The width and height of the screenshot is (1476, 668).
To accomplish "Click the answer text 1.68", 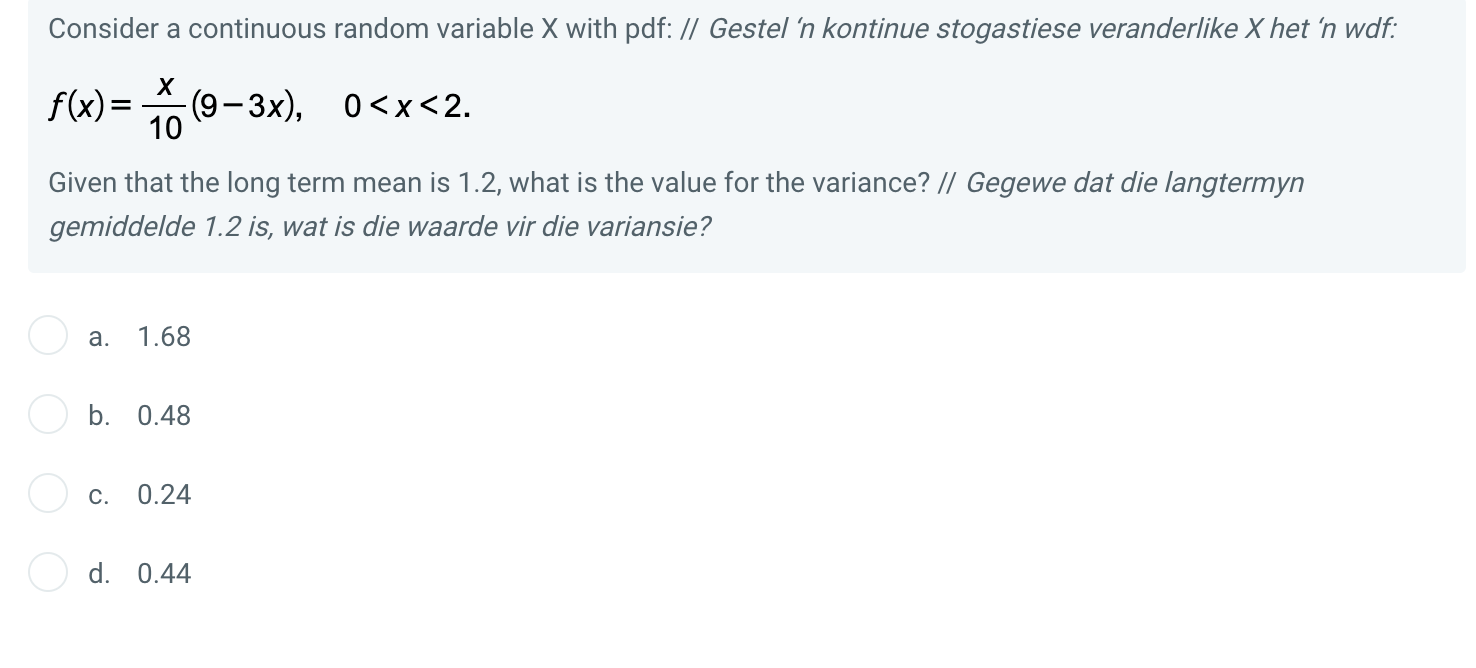I will tap(164, 338).
